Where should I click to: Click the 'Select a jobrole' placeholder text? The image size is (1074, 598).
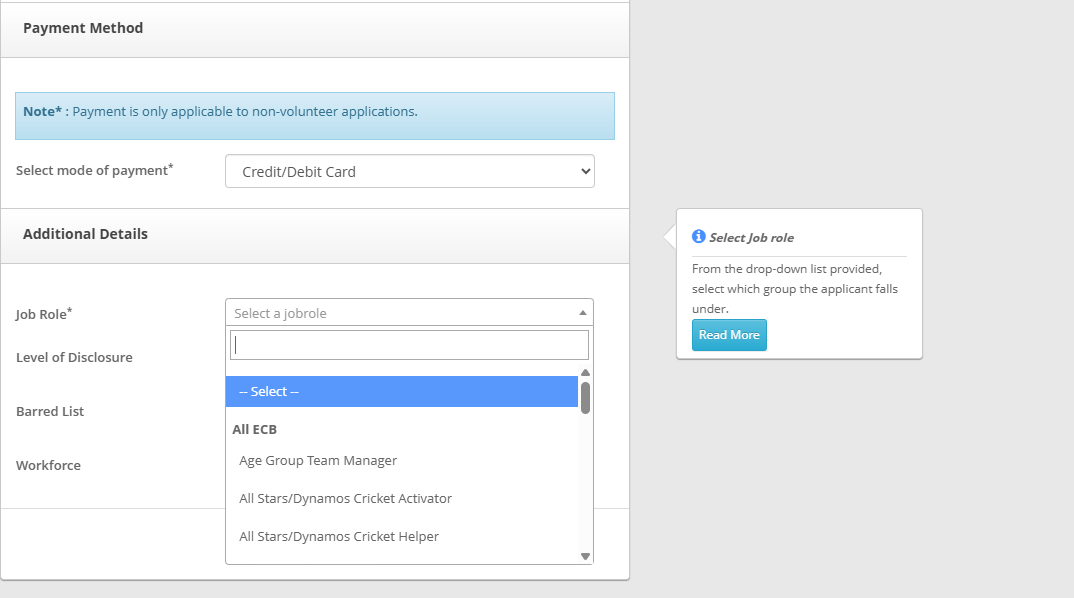(281, 313)
